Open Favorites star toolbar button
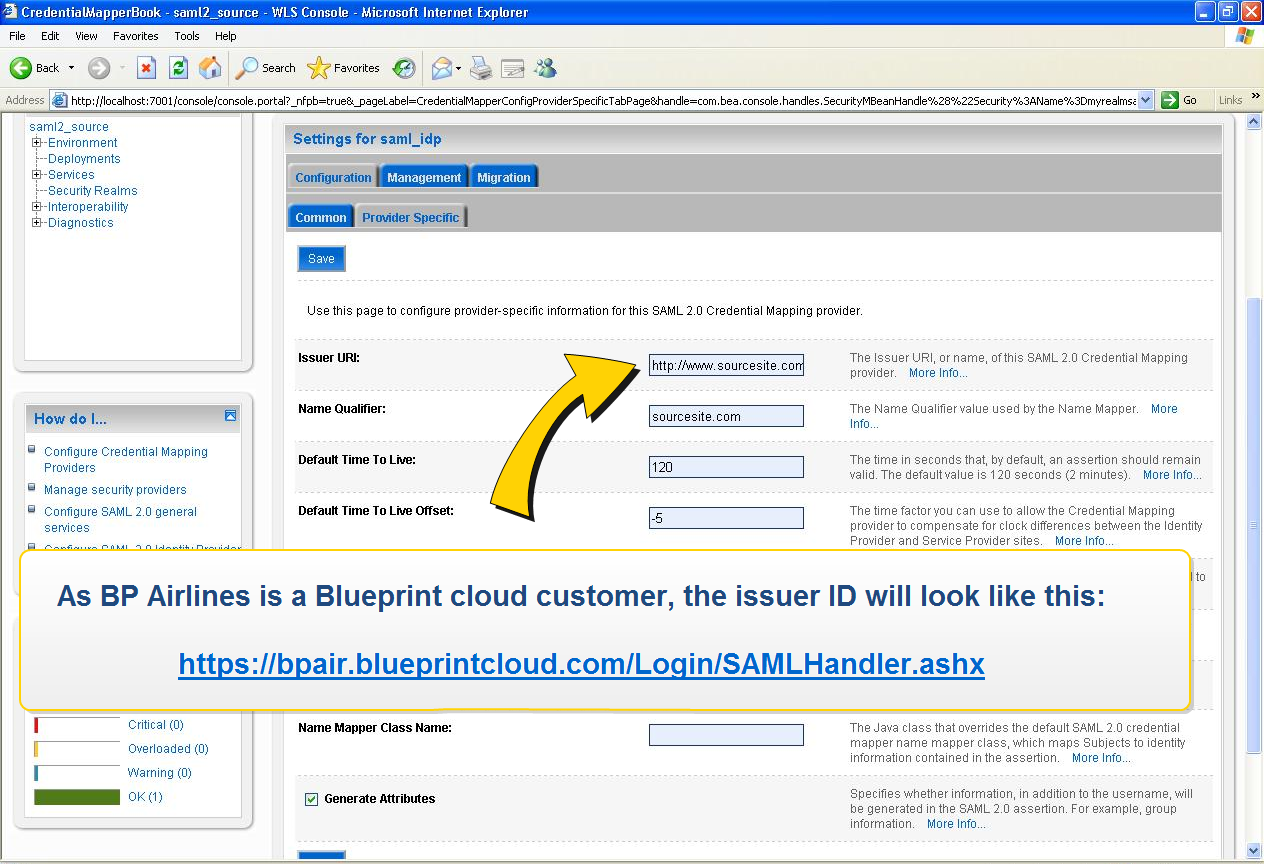This screenshot has height=864, width=1264. coord(344,68)
